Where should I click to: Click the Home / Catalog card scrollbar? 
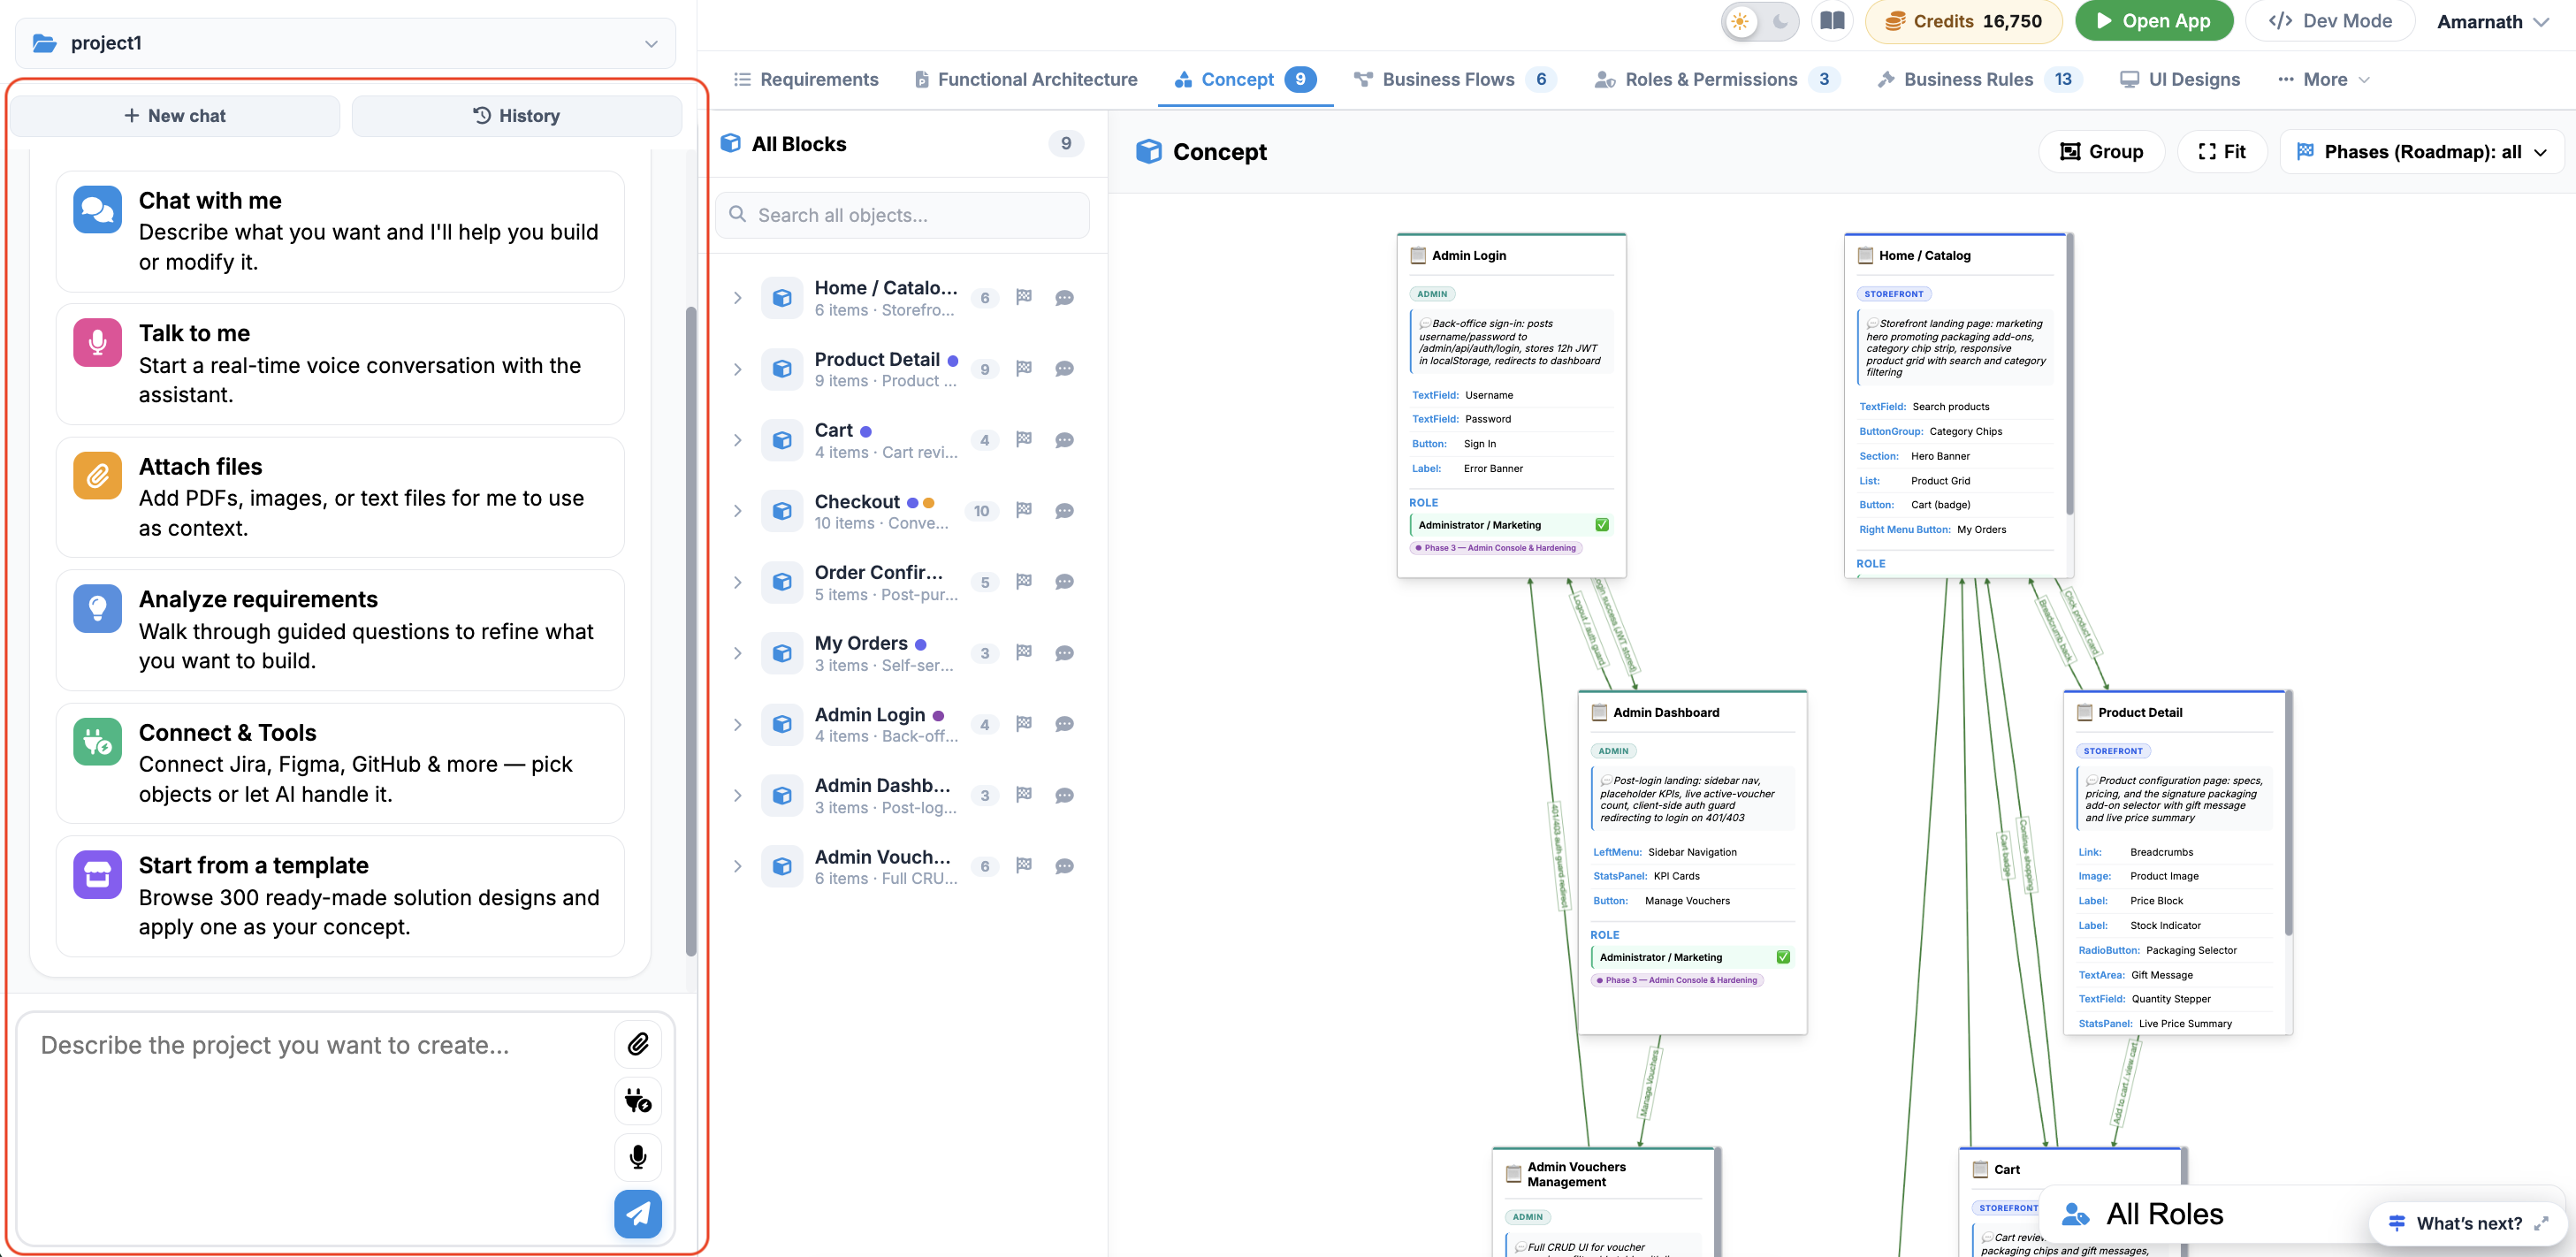pyautogui.click(x=2069, y=375)
